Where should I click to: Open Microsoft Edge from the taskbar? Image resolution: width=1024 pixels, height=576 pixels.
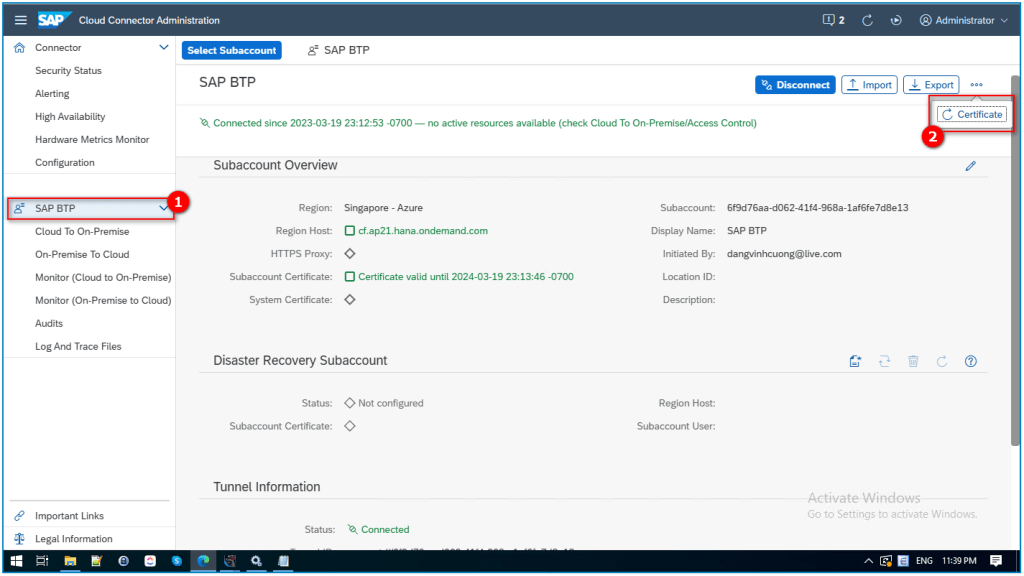203,561
